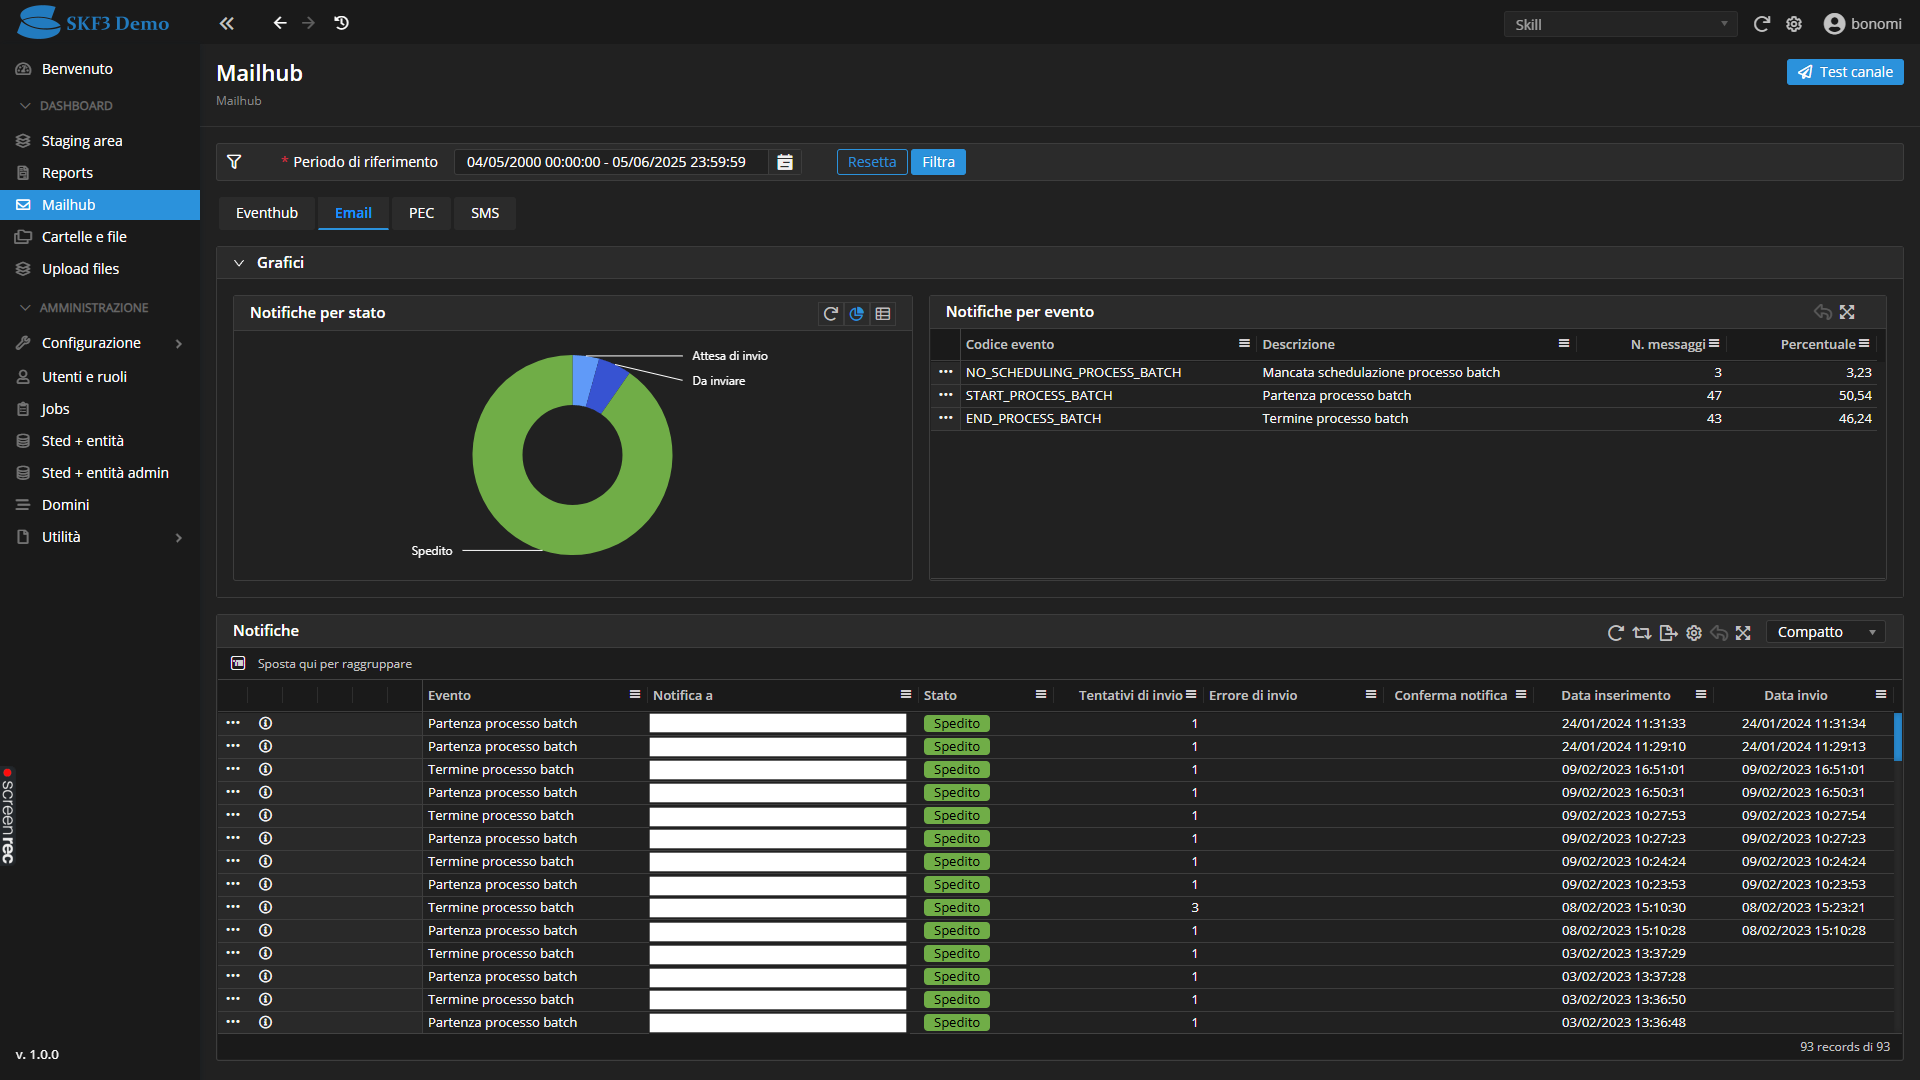
Task: Click the Notifiche grid vertical scrollbar
Action: [x=1898, y=737]
